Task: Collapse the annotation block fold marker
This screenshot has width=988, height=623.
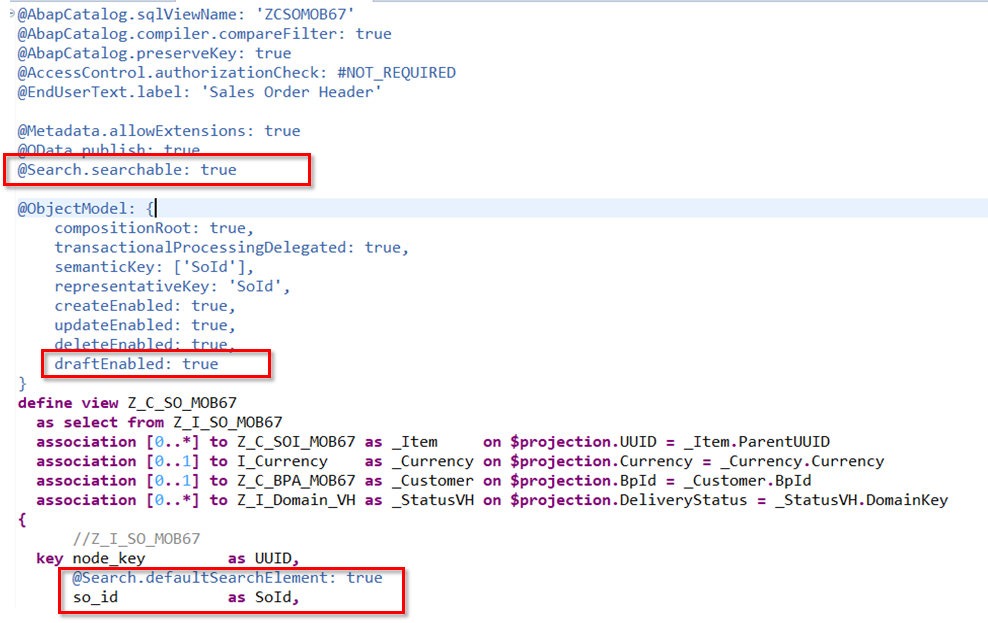Action: click(x=12, y=13)
